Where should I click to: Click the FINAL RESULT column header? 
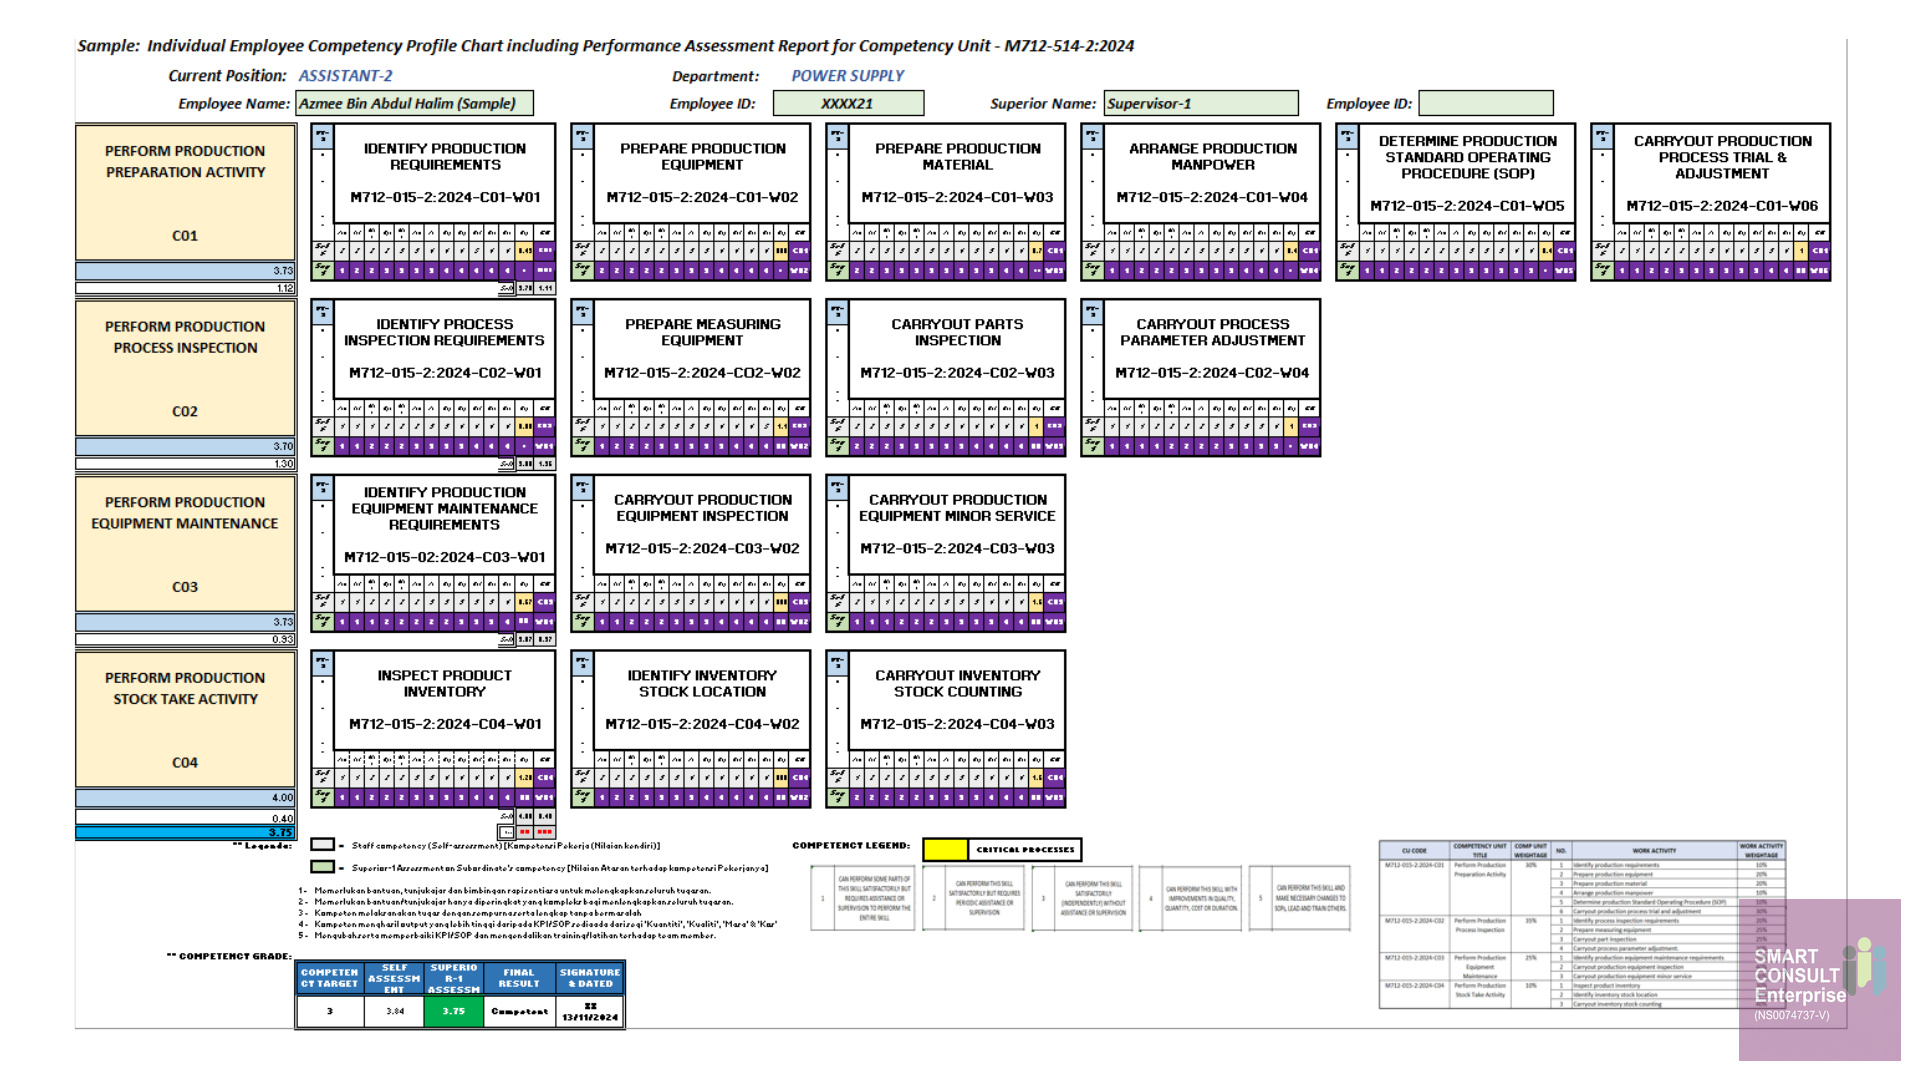(x=519, y=978)
